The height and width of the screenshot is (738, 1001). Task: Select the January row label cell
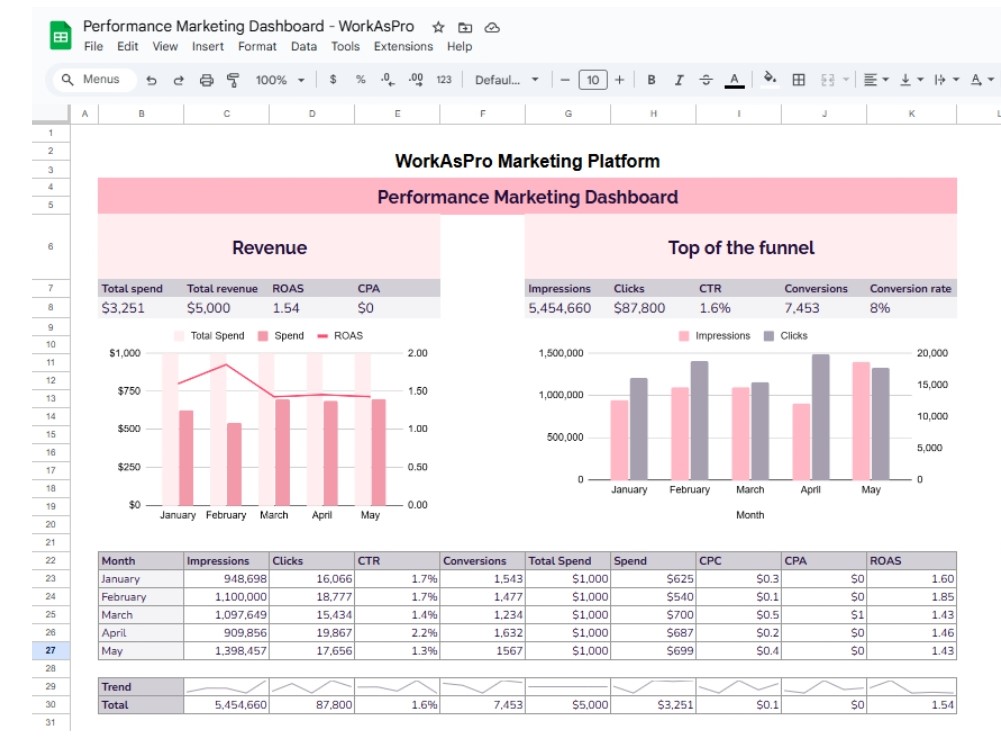coord(140,578)
